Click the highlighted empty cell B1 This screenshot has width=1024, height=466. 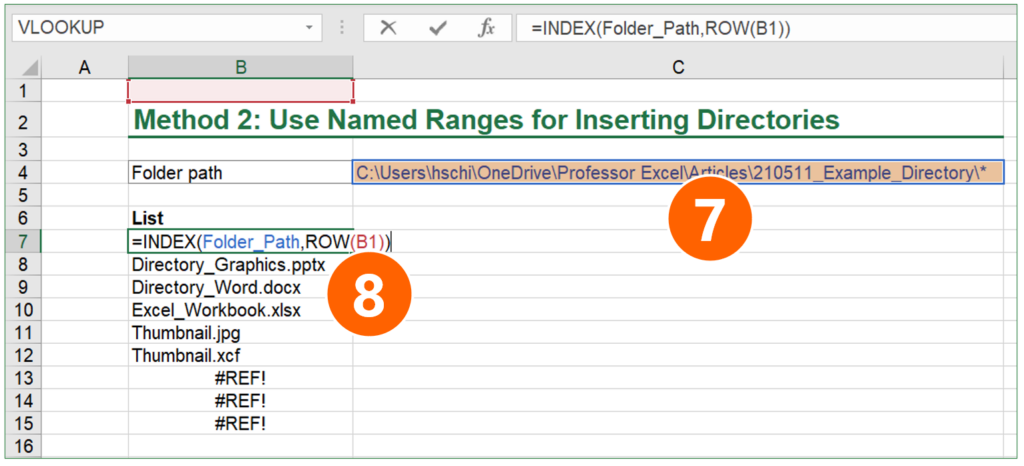pyautogui.click(x=241, y=91)
